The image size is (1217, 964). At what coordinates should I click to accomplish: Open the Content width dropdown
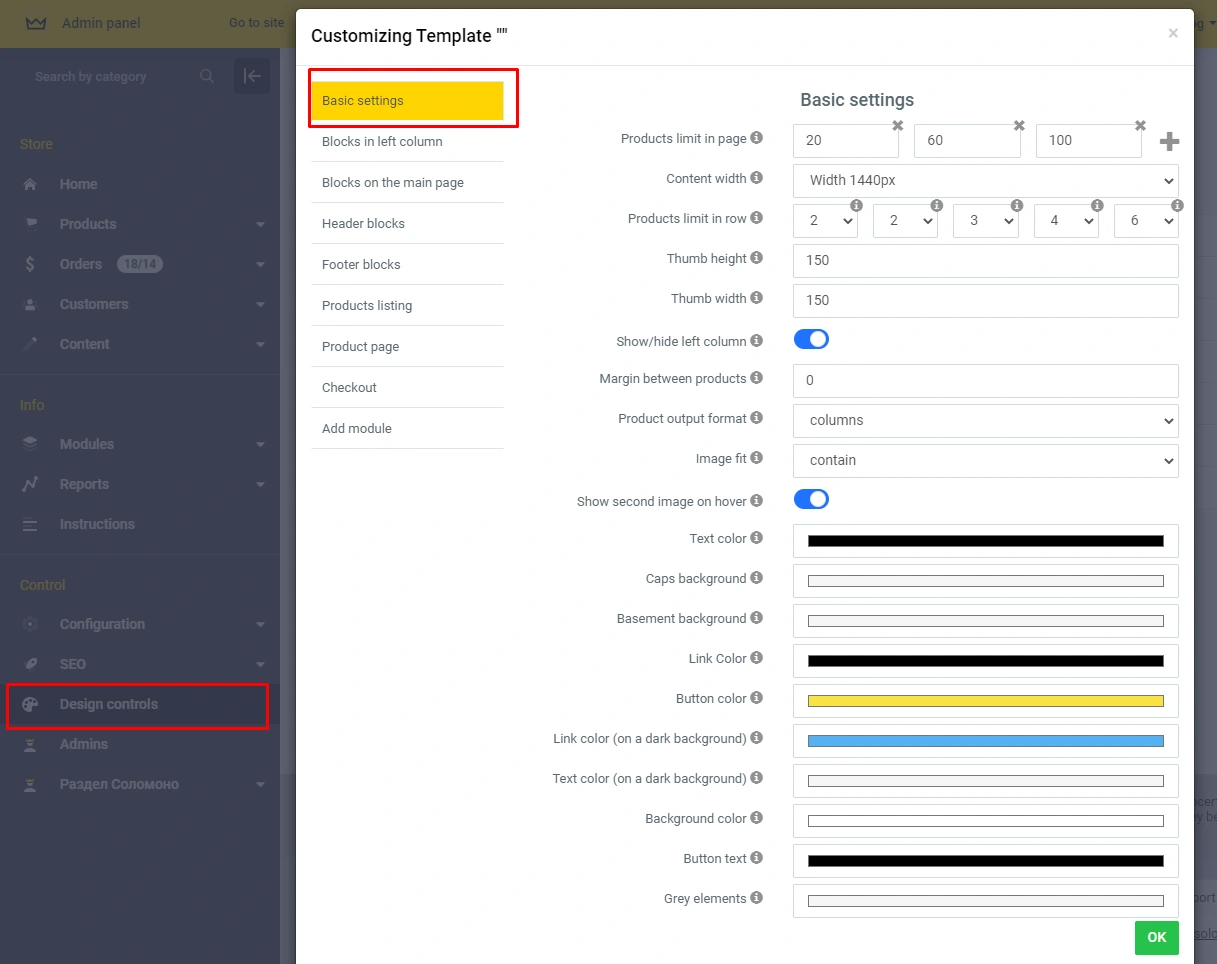[985, 181]
